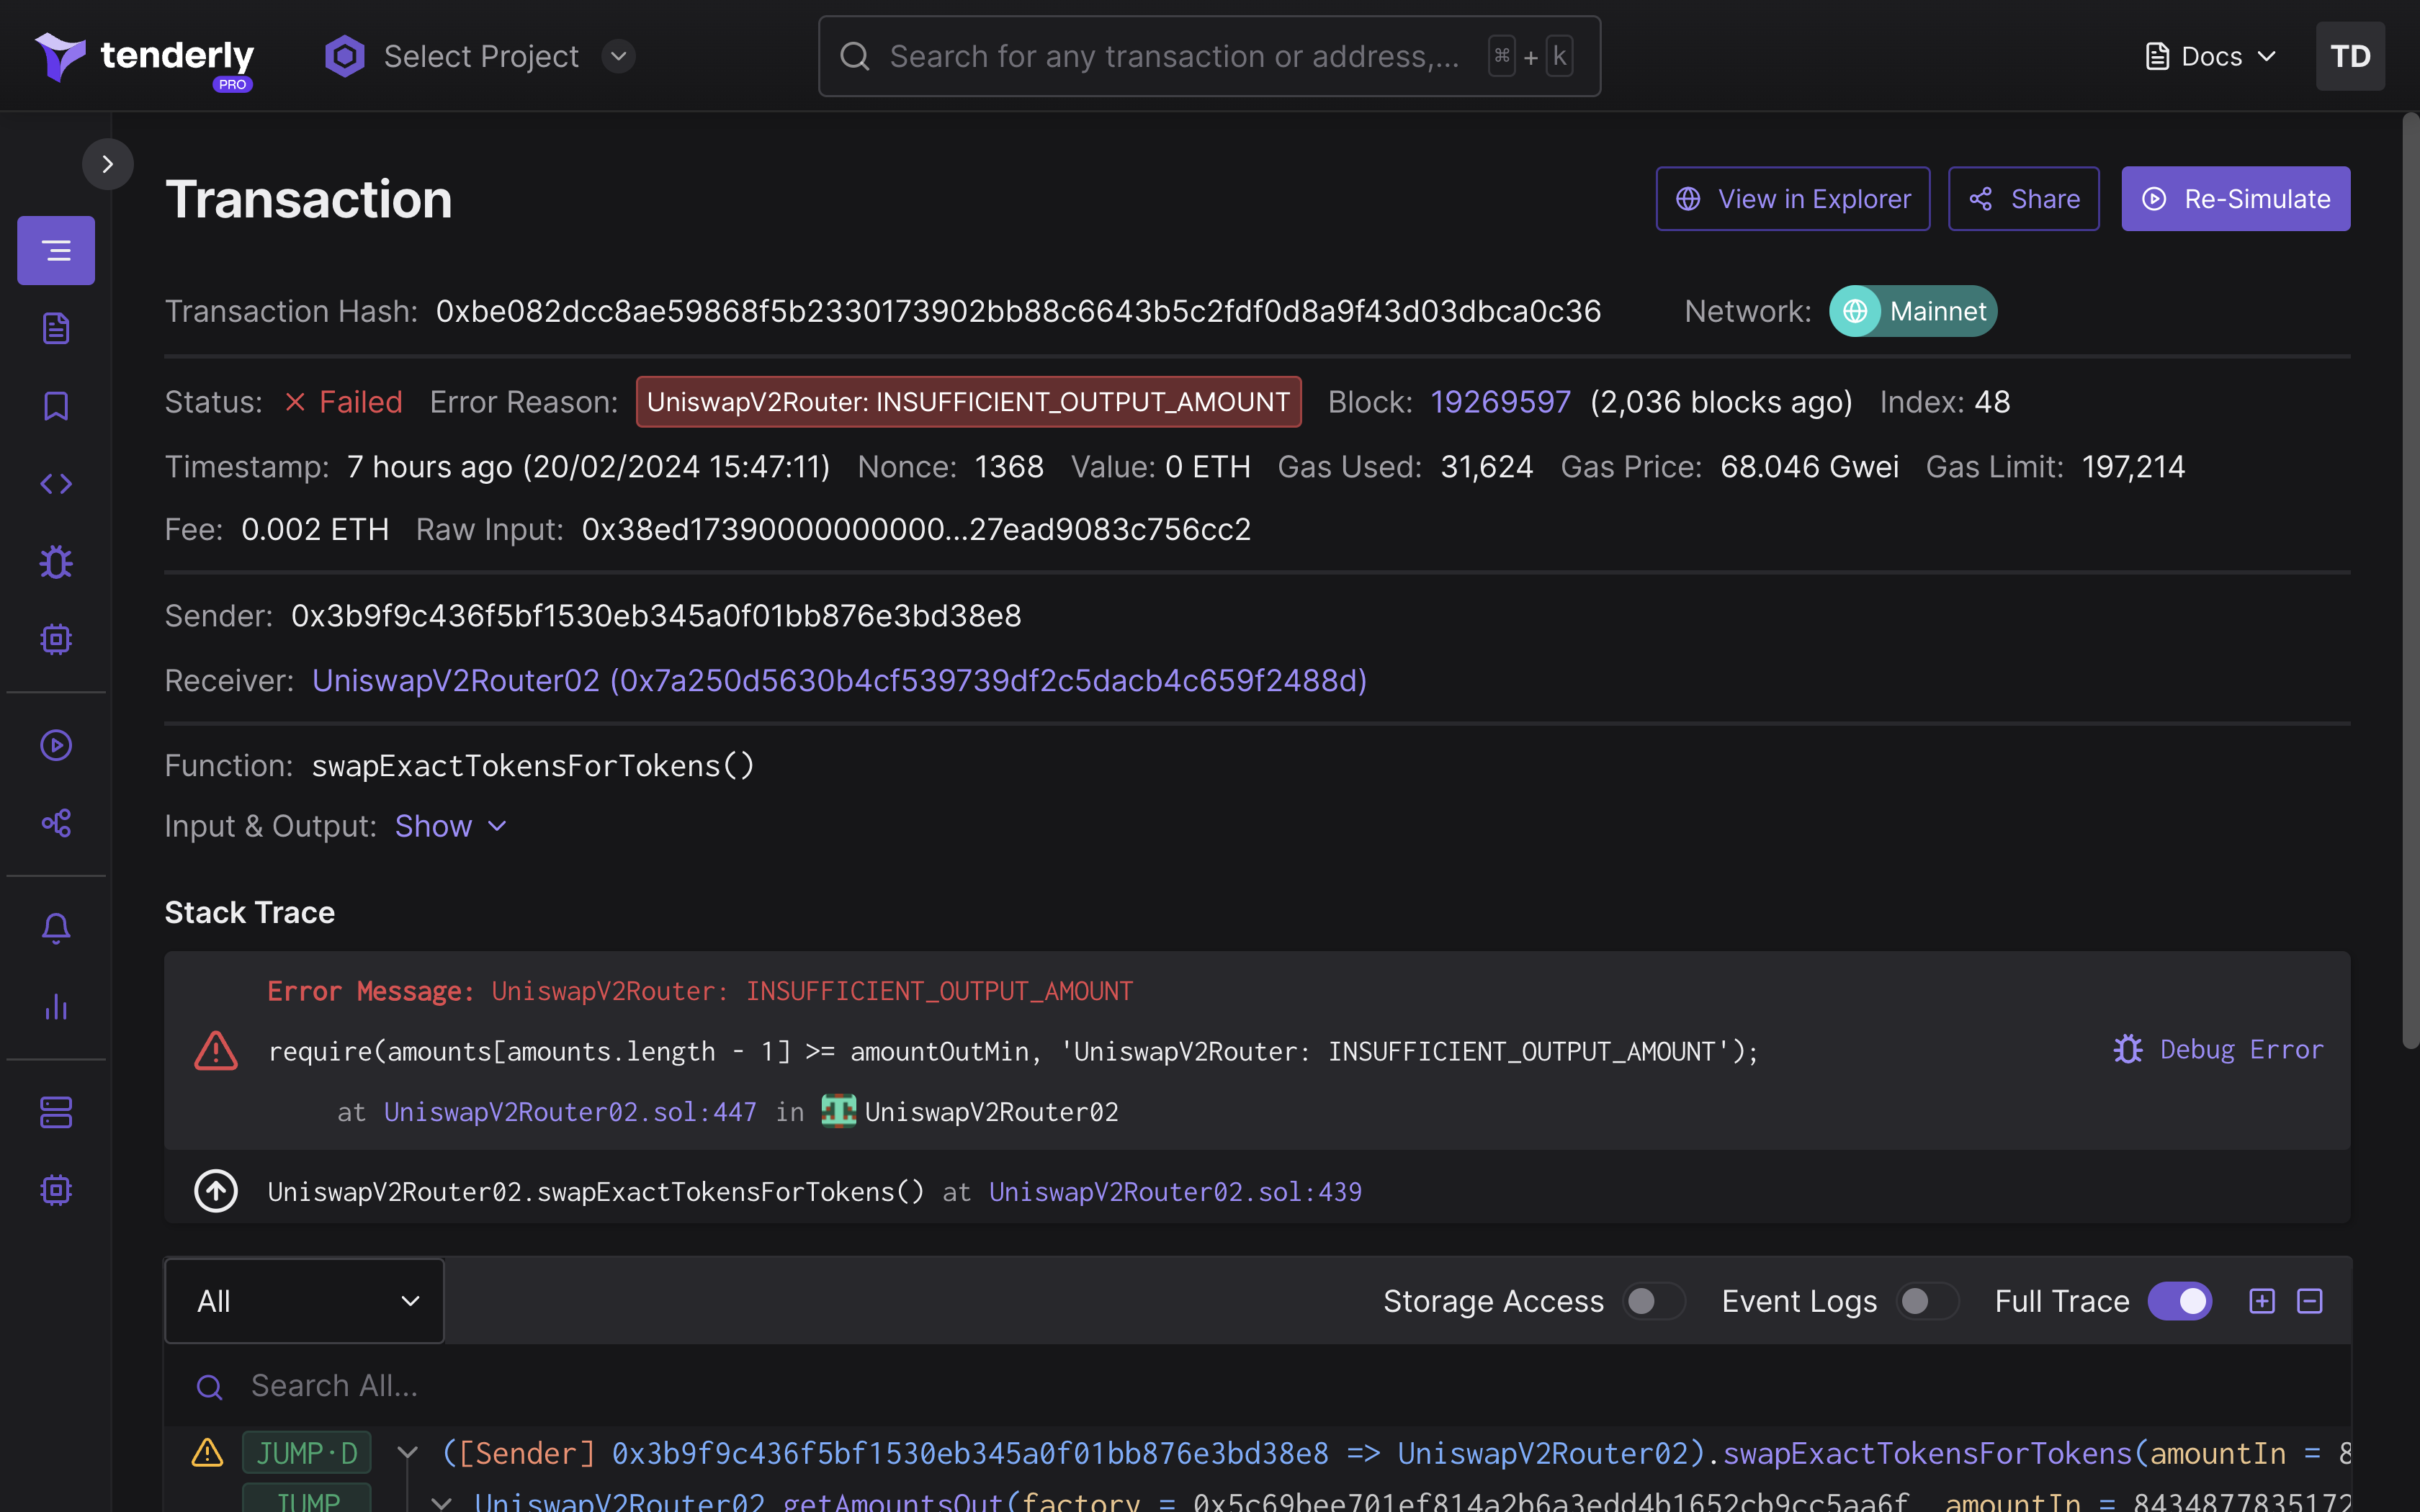This screenshot has width=2420, height=1512.
Task: Click the Select Project hexagon icon
Action: [x=344, y=56]
